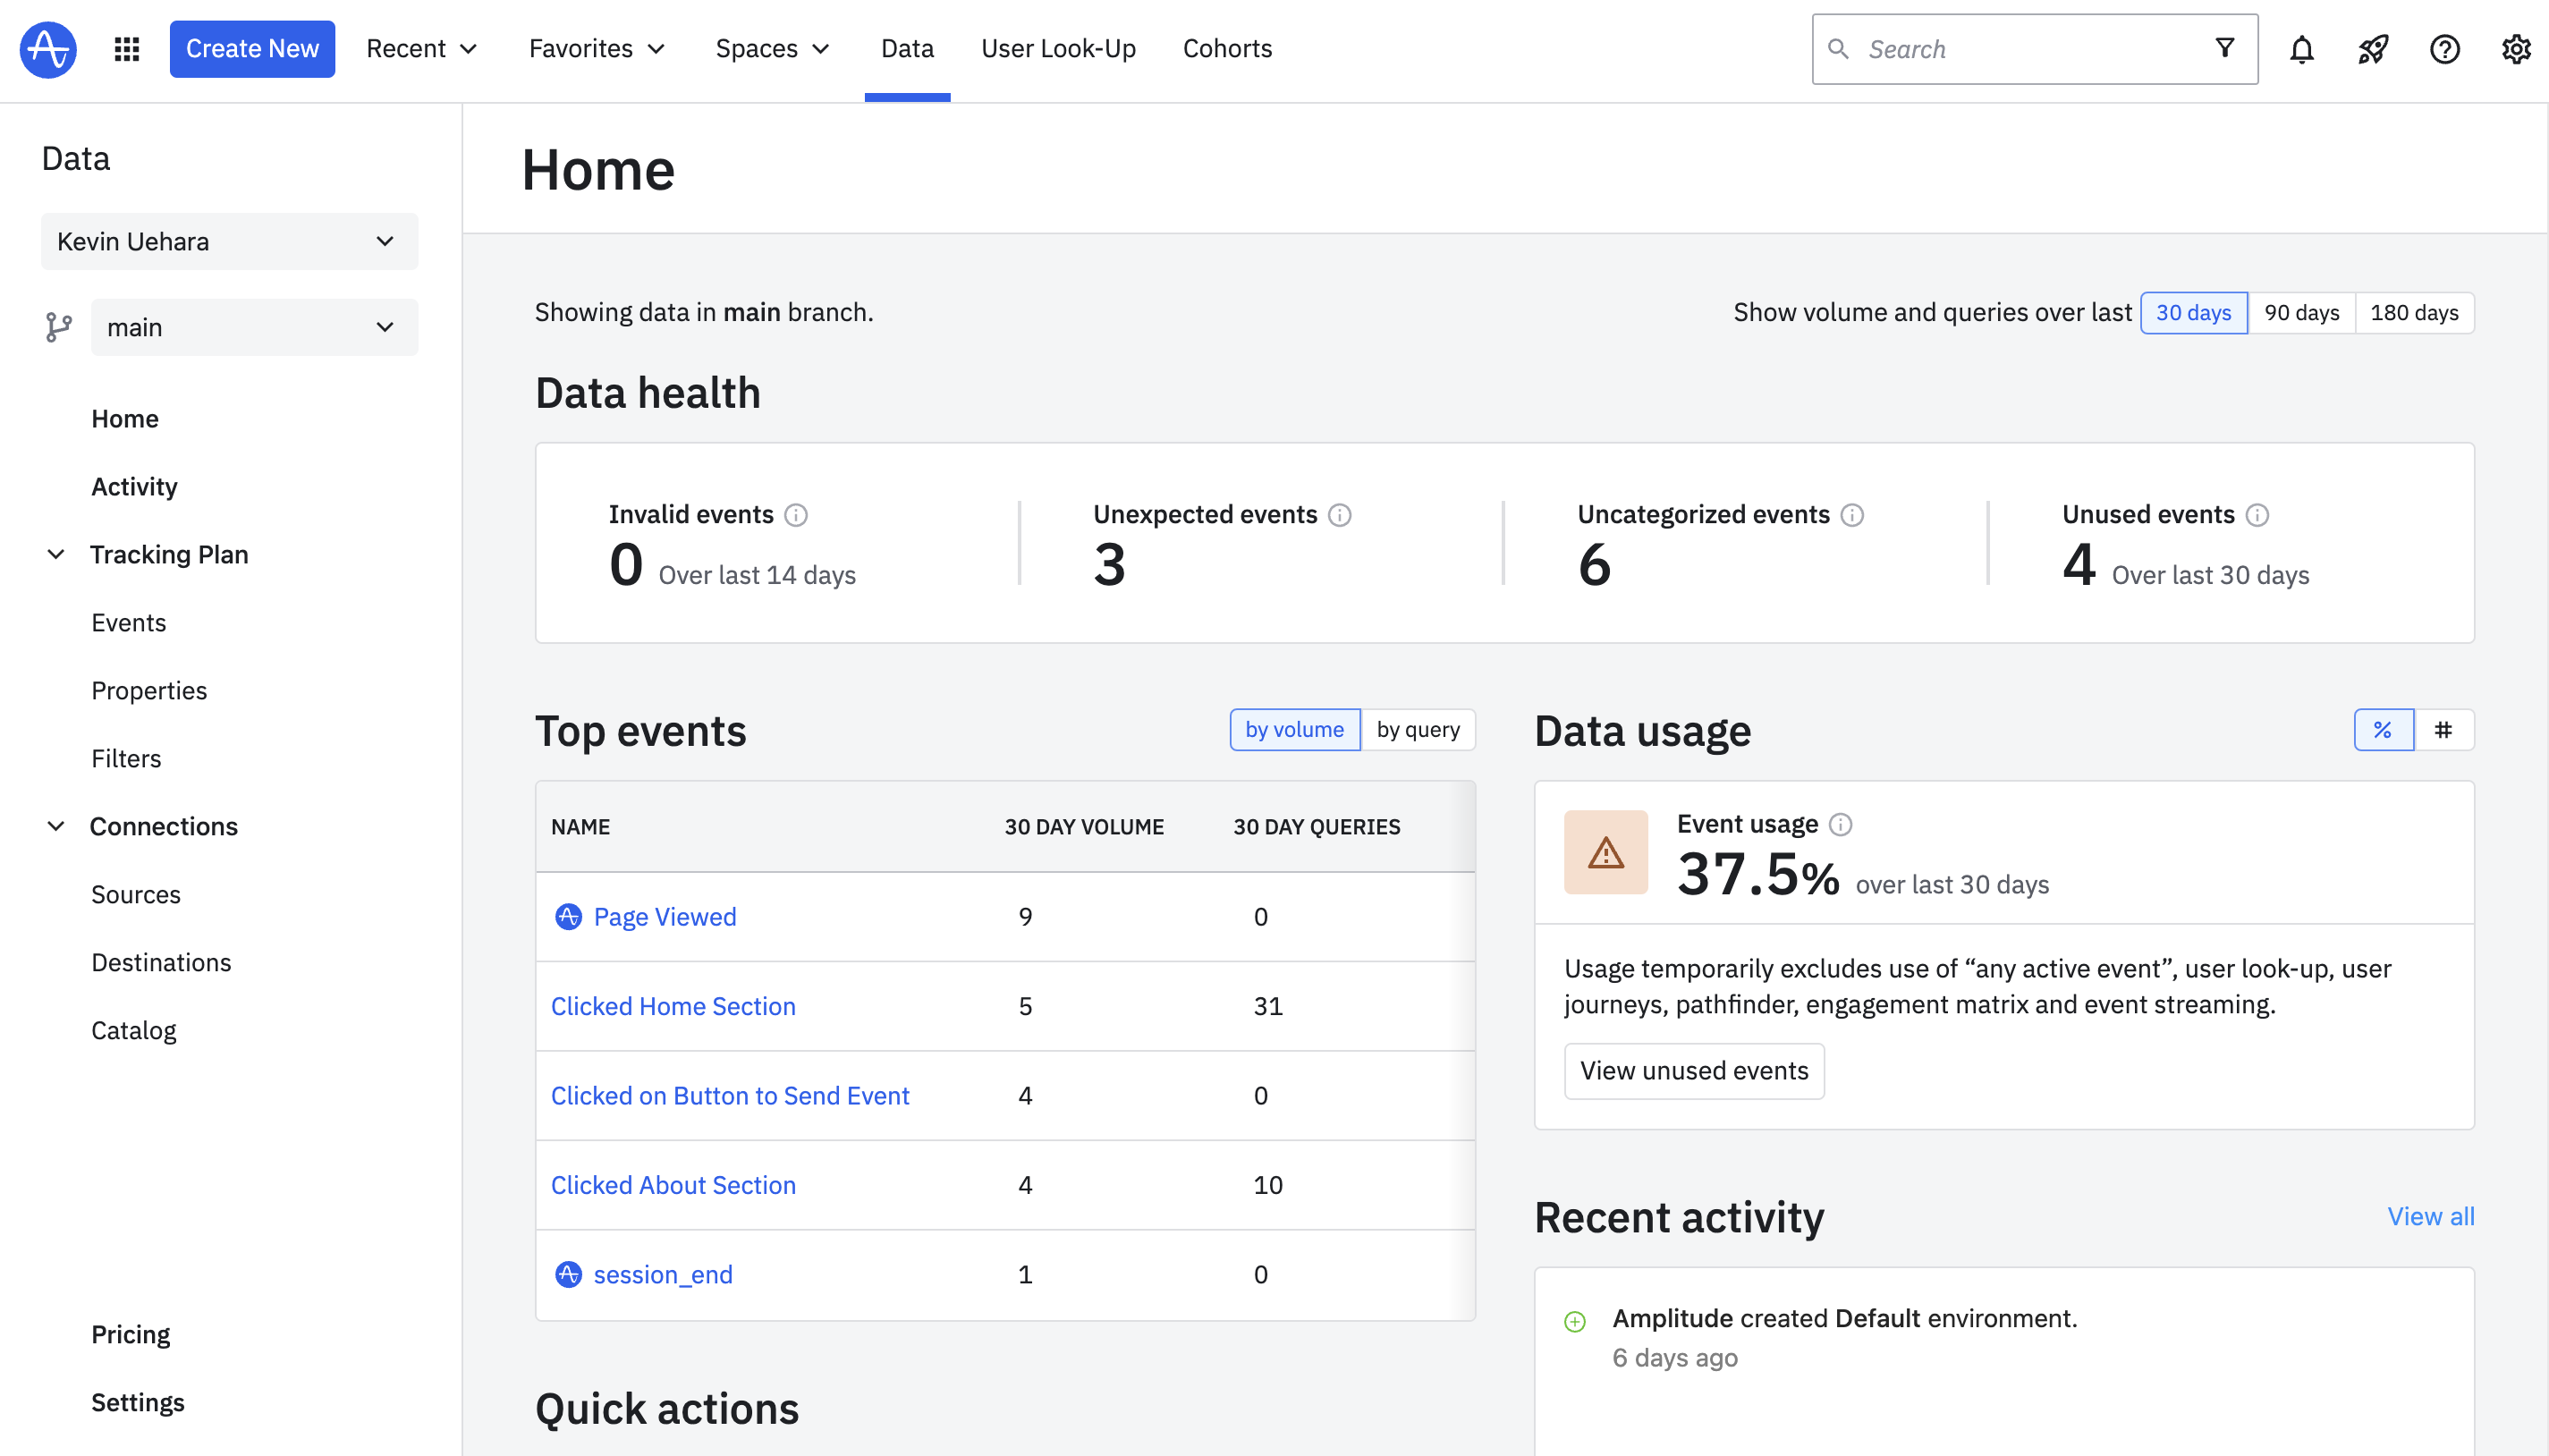Click the Page Viewed event link
The image size is (2549, 1456).
pyautogui.click(x=664, y=915)
